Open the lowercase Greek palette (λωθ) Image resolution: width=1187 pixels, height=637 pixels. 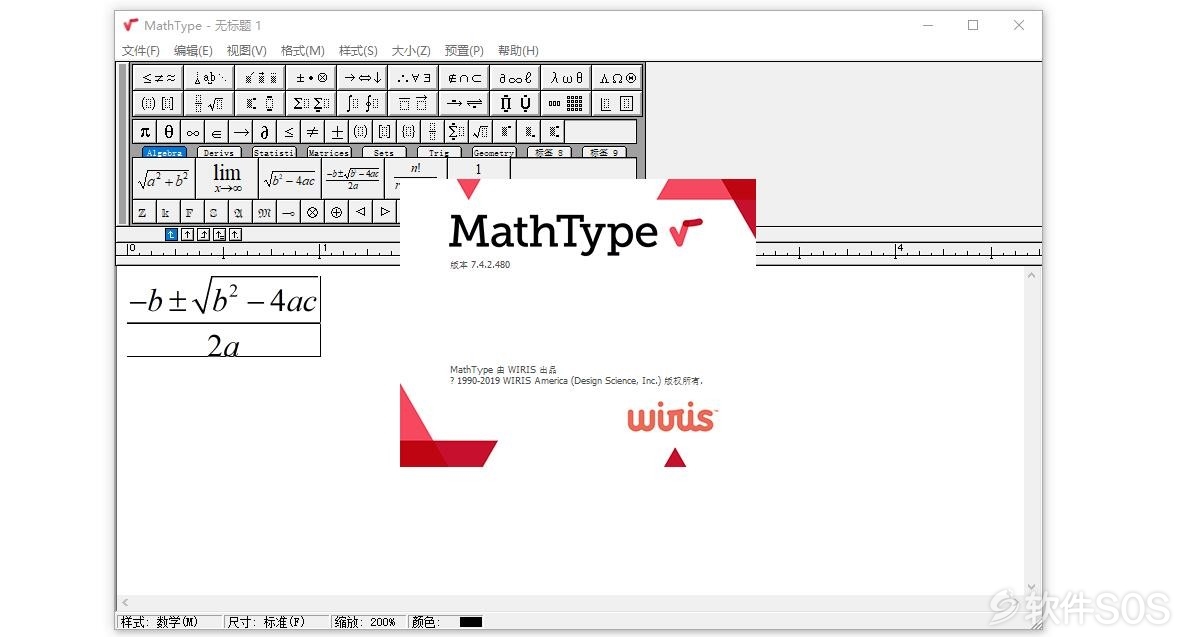click(x=566, y=77)
